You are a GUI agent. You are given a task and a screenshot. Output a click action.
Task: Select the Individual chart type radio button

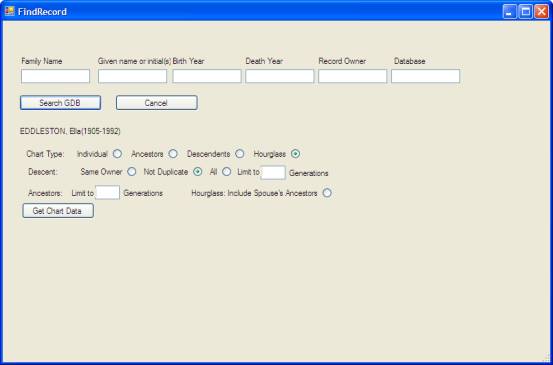pos(117,154)
